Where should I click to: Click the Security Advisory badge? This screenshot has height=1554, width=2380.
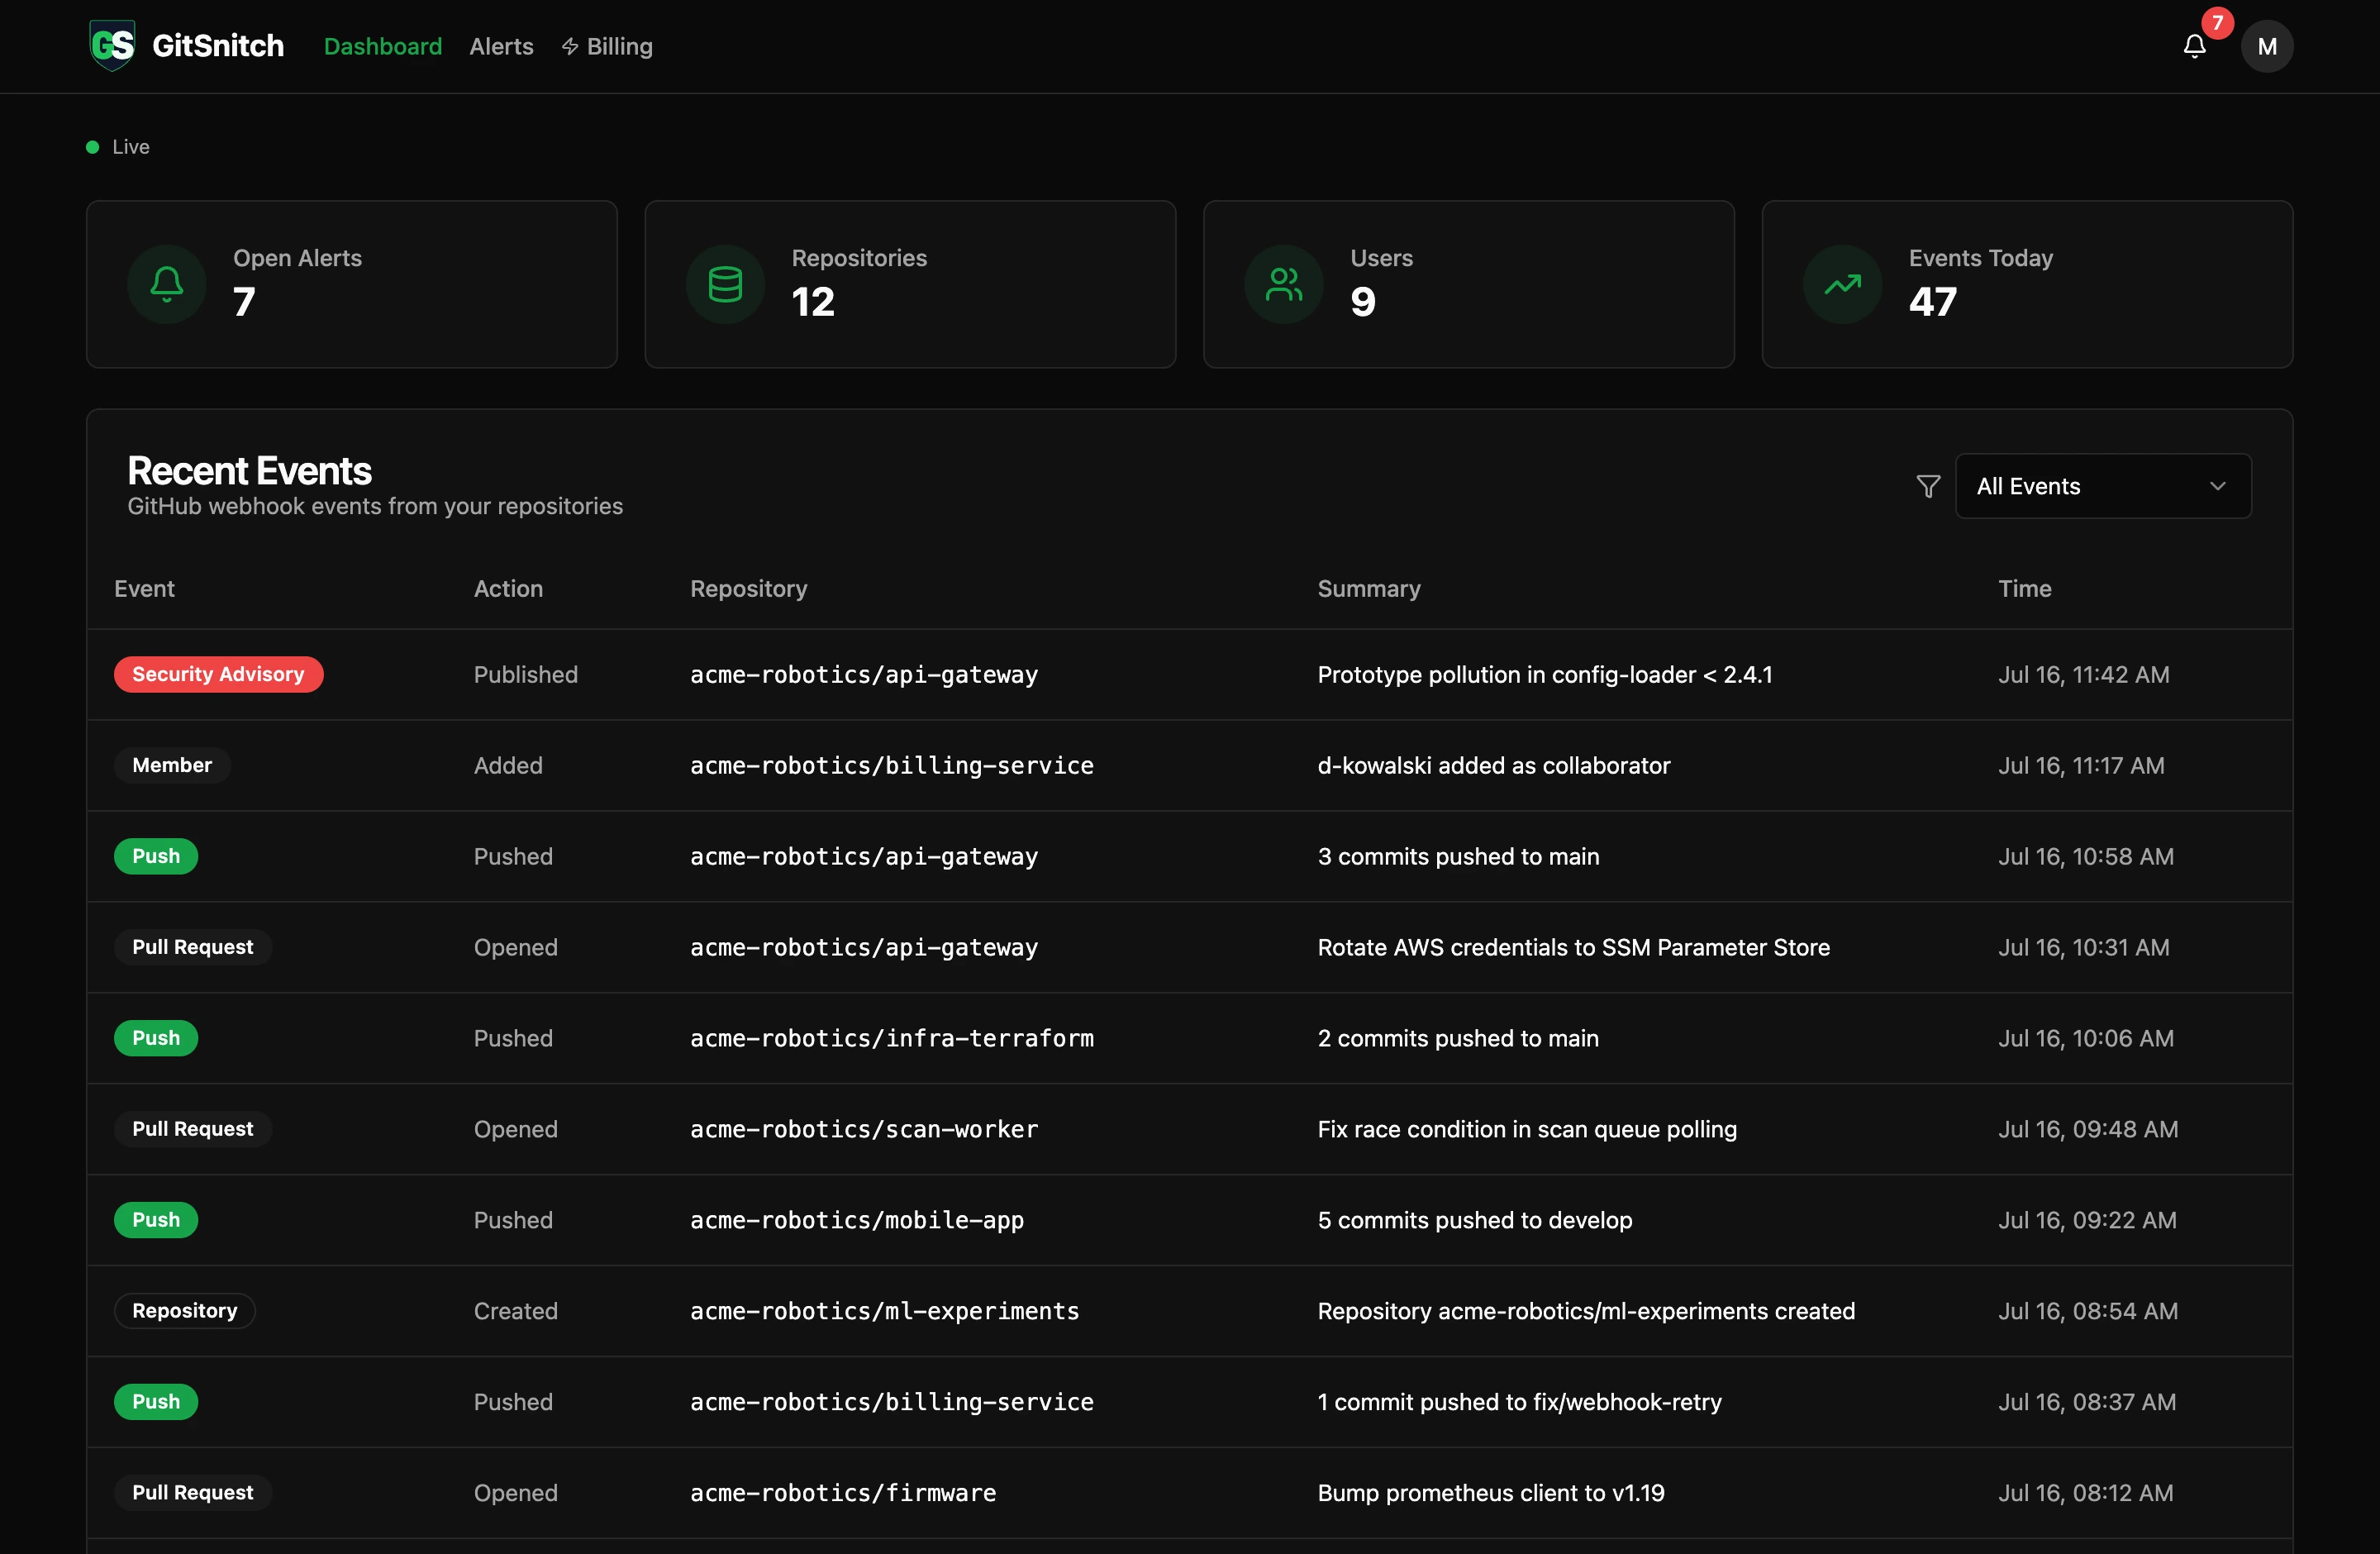(x=218, y=674)
